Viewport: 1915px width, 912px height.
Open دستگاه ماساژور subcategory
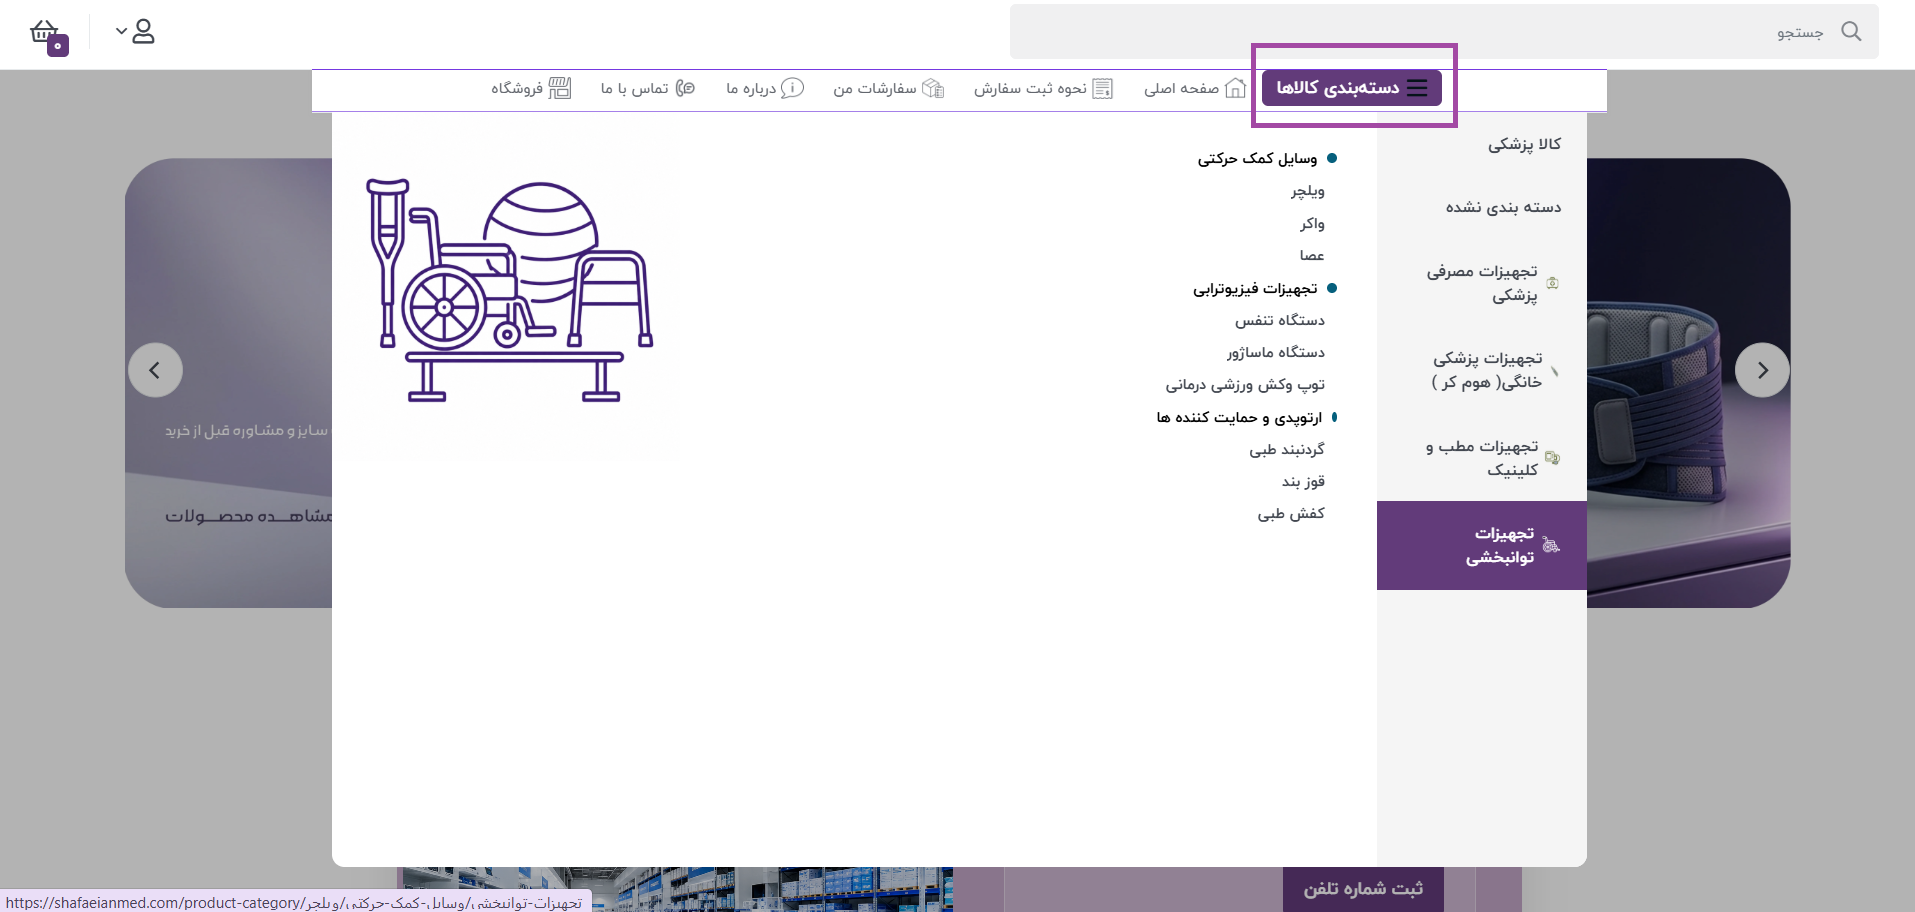pos(1276,352)
